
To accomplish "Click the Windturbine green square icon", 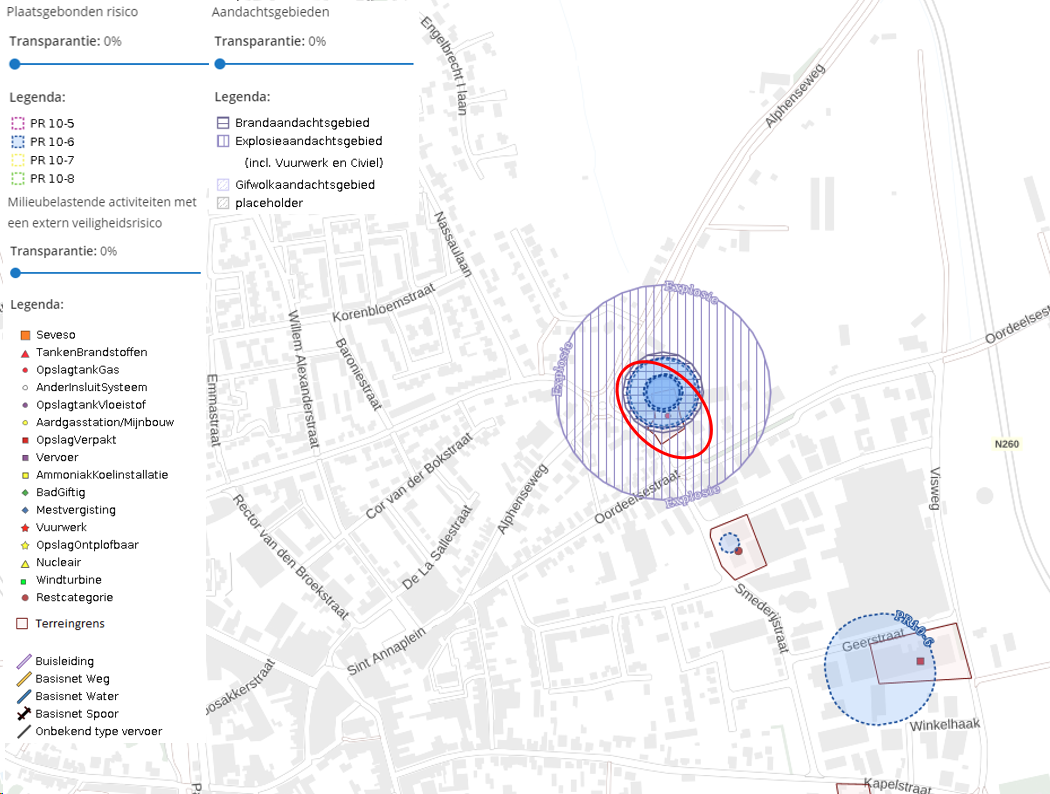I will click(24, 581).
